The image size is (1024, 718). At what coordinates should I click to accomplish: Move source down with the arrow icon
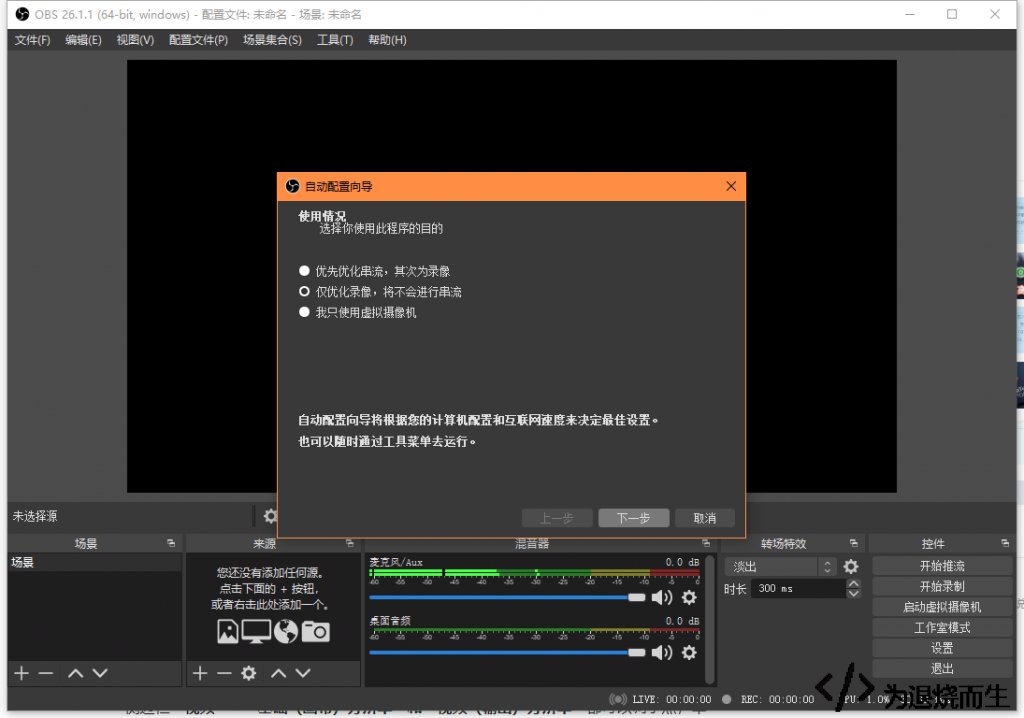[303, 673]
